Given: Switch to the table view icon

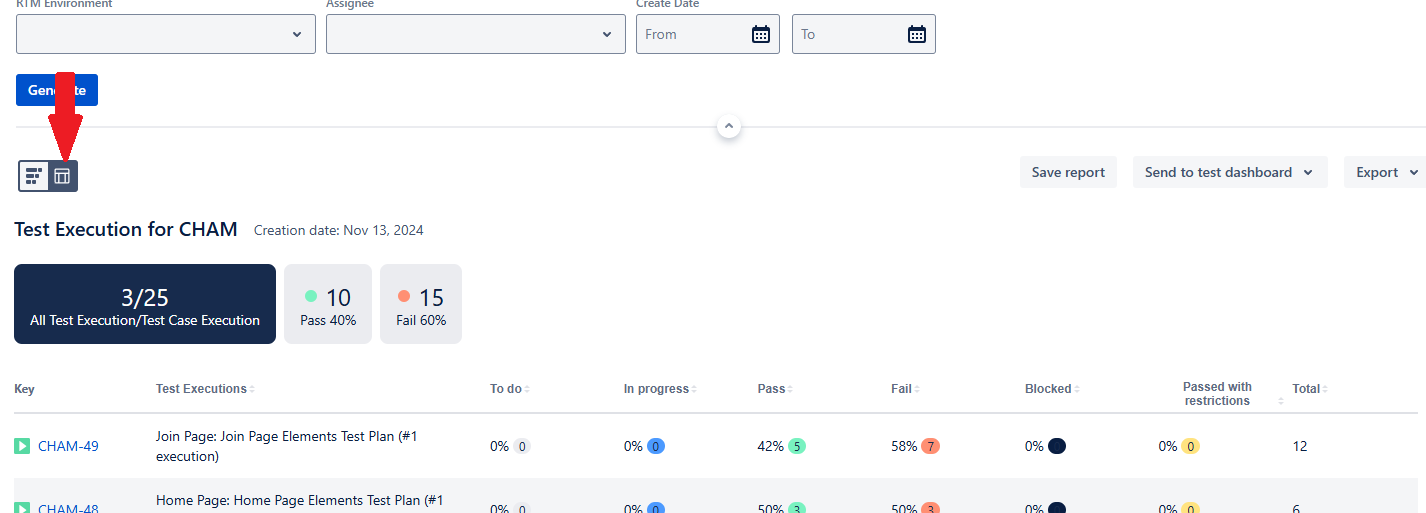Looking at the screenshot, I should tap(62, 176).
